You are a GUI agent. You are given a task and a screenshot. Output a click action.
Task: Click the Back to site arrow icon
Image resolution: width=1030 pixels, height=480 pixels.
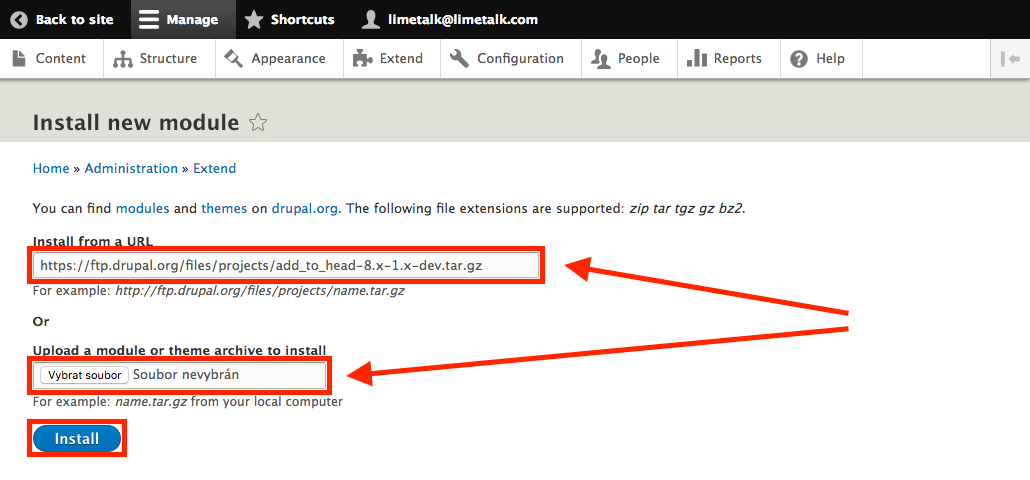click(19, 19)
